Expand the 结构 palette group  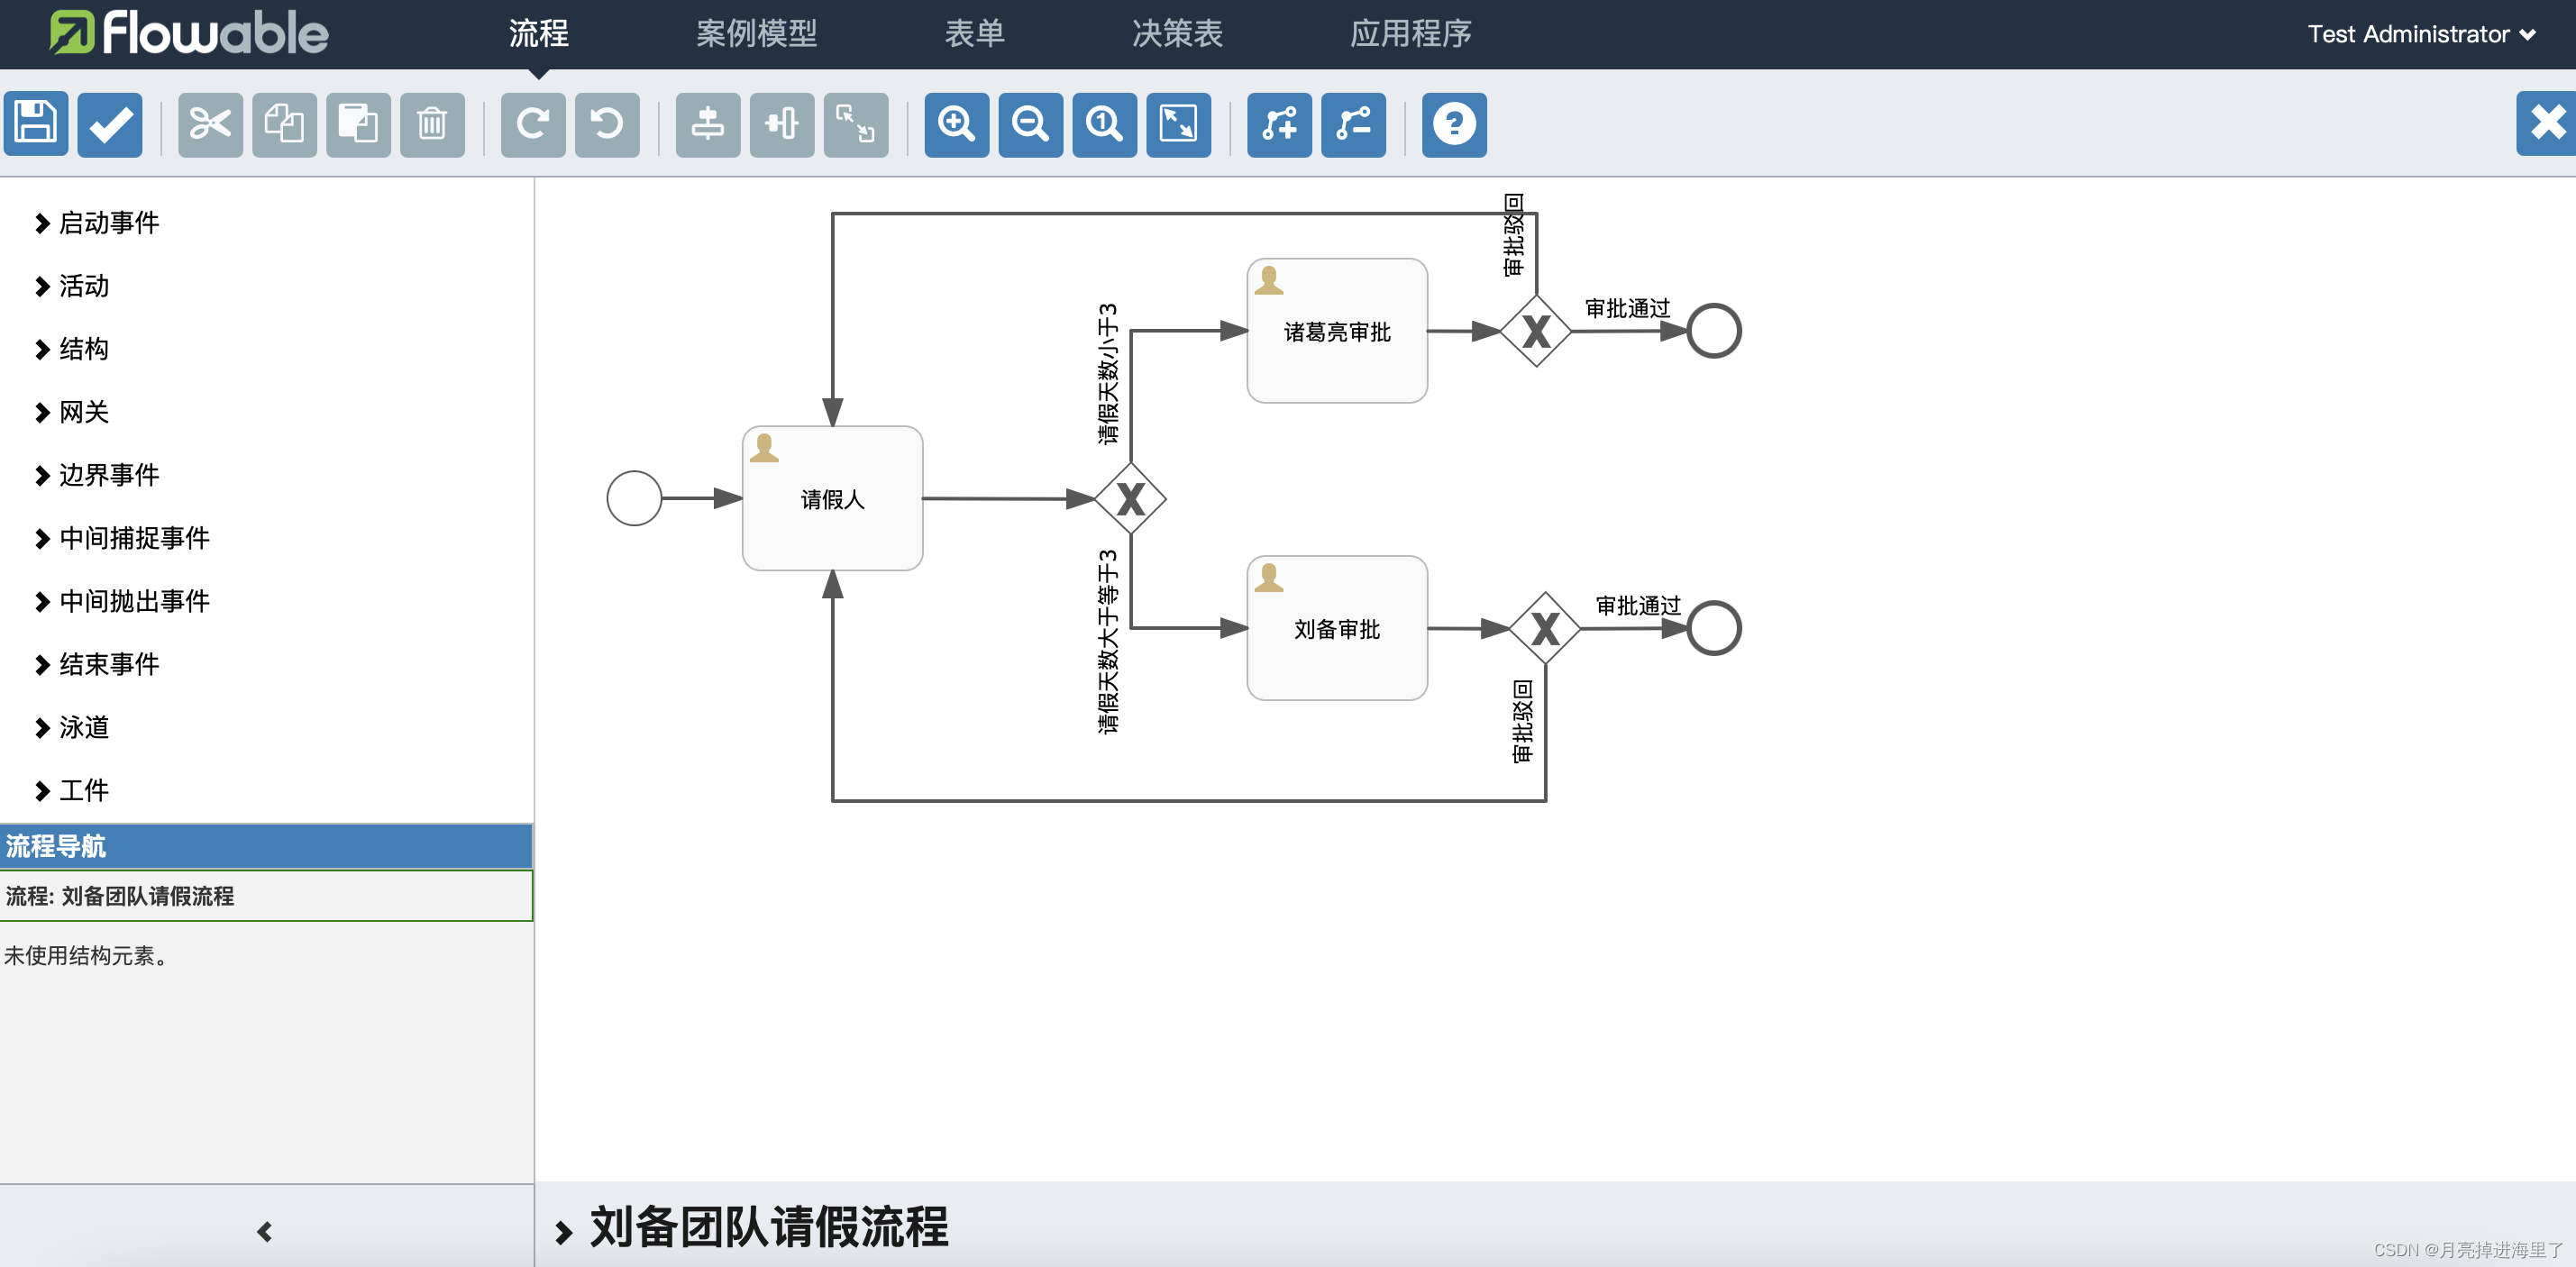(x=72, y=349)
